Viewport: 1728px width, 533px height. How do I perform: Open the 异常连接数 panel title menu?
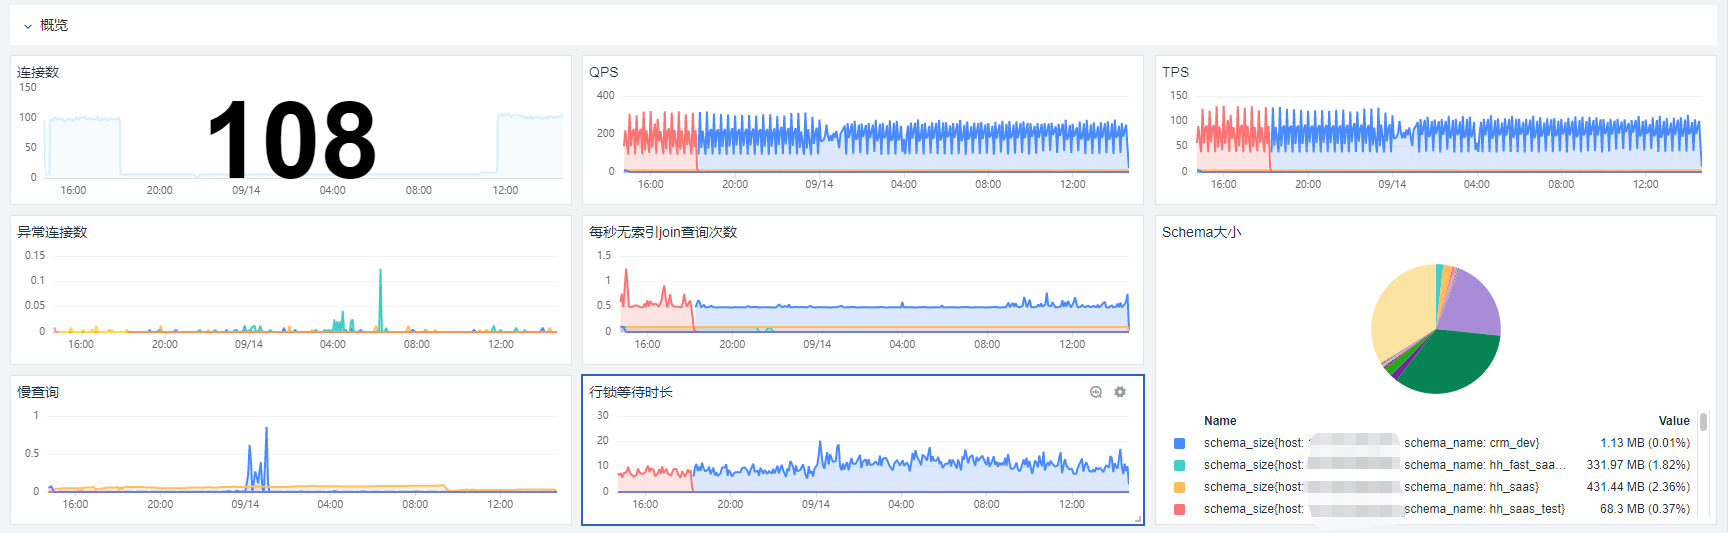(x=52, y=232)
